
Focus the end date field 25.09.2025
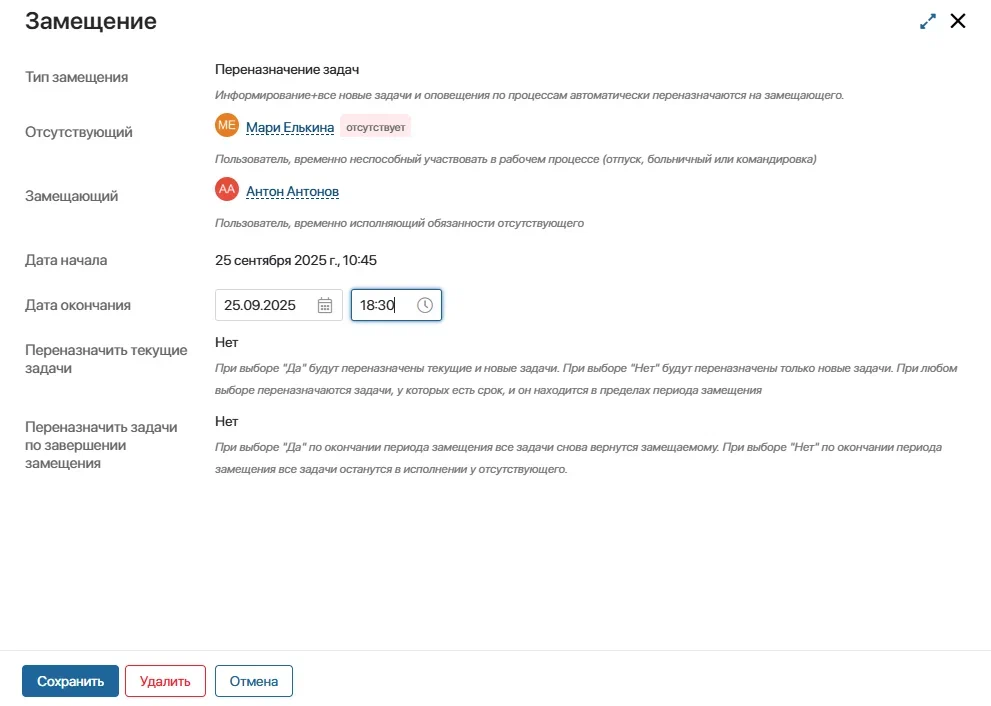(264, 306)
